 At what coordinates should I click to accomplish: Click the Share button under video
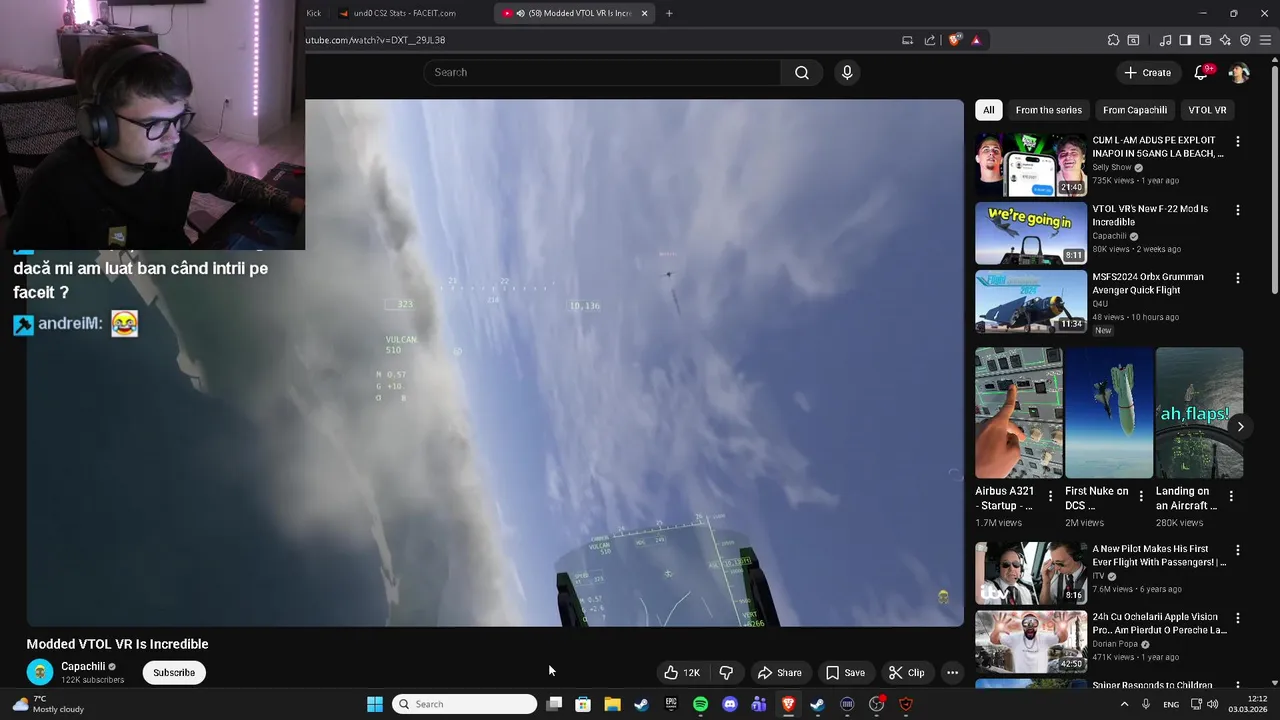(x=779, y=673)
